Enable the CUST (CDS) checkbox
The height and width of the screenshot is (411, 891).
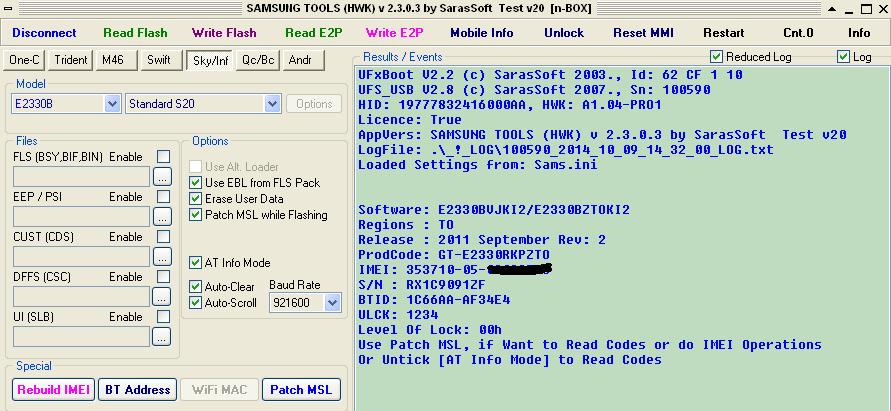pos(163,236)
